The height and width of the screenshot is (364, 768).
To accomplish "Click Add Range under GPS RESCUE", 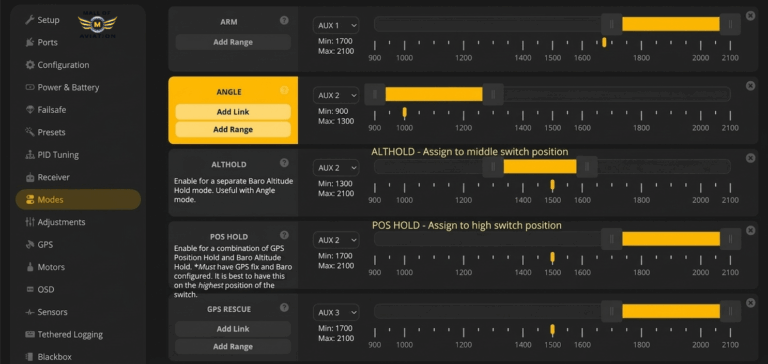I will coord(233,346).
